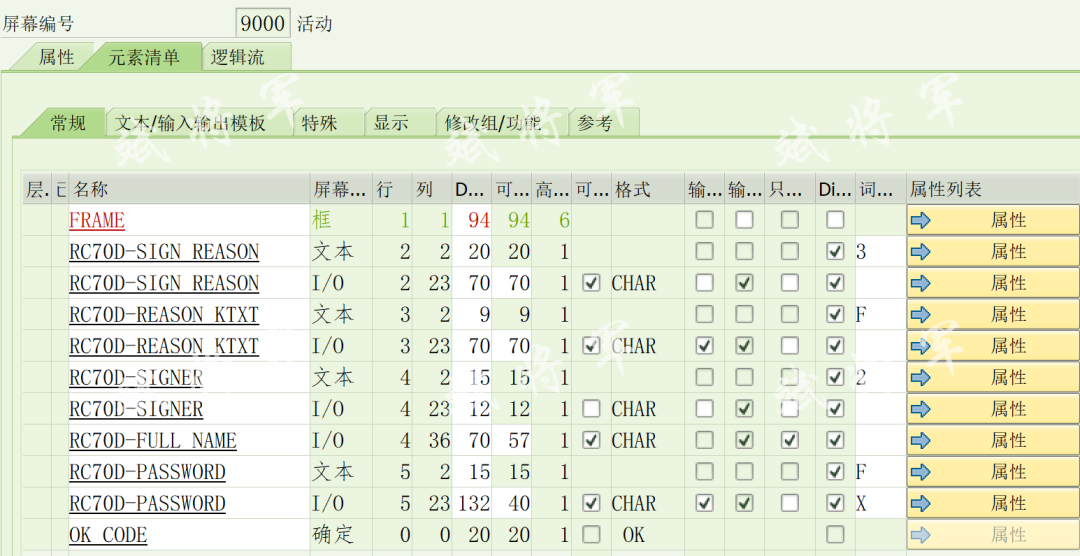
Task: Open RC70D-SIGNER in the 文本 row
Action: (x=136, y=378)
